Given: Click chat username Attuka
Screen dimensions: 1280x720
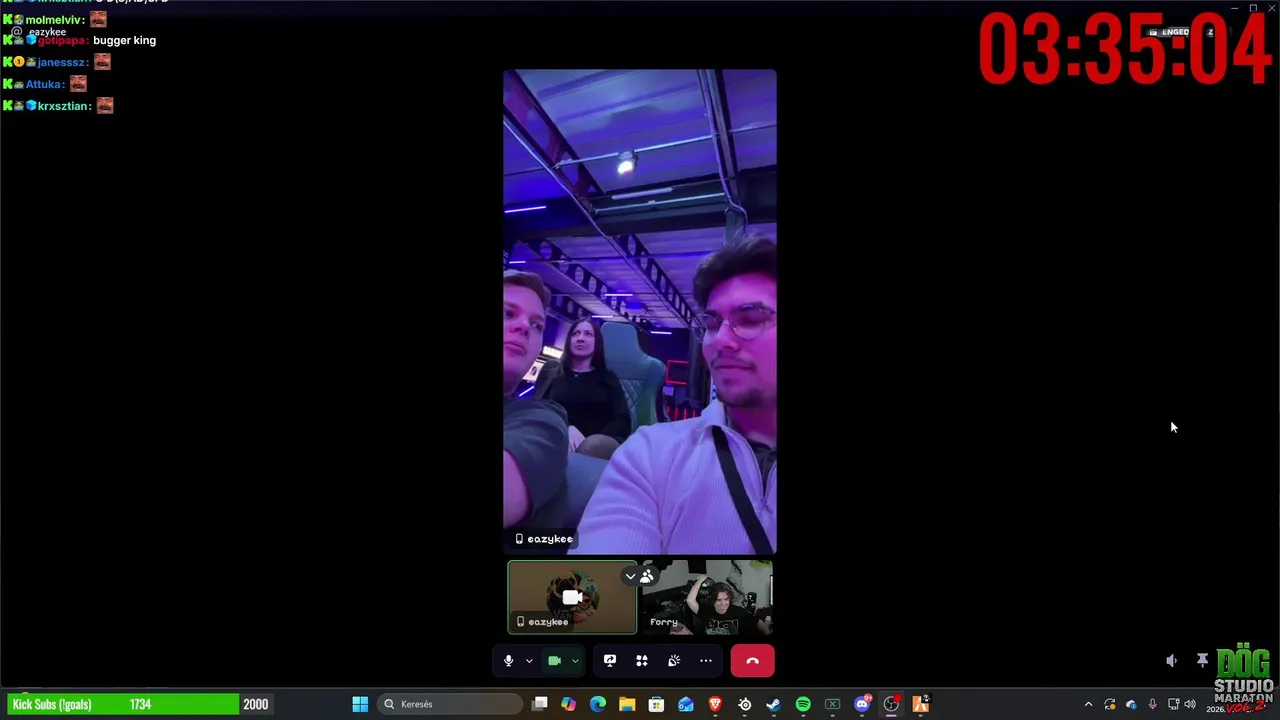Looking at the screenshot, I should [x=45, y=84].
